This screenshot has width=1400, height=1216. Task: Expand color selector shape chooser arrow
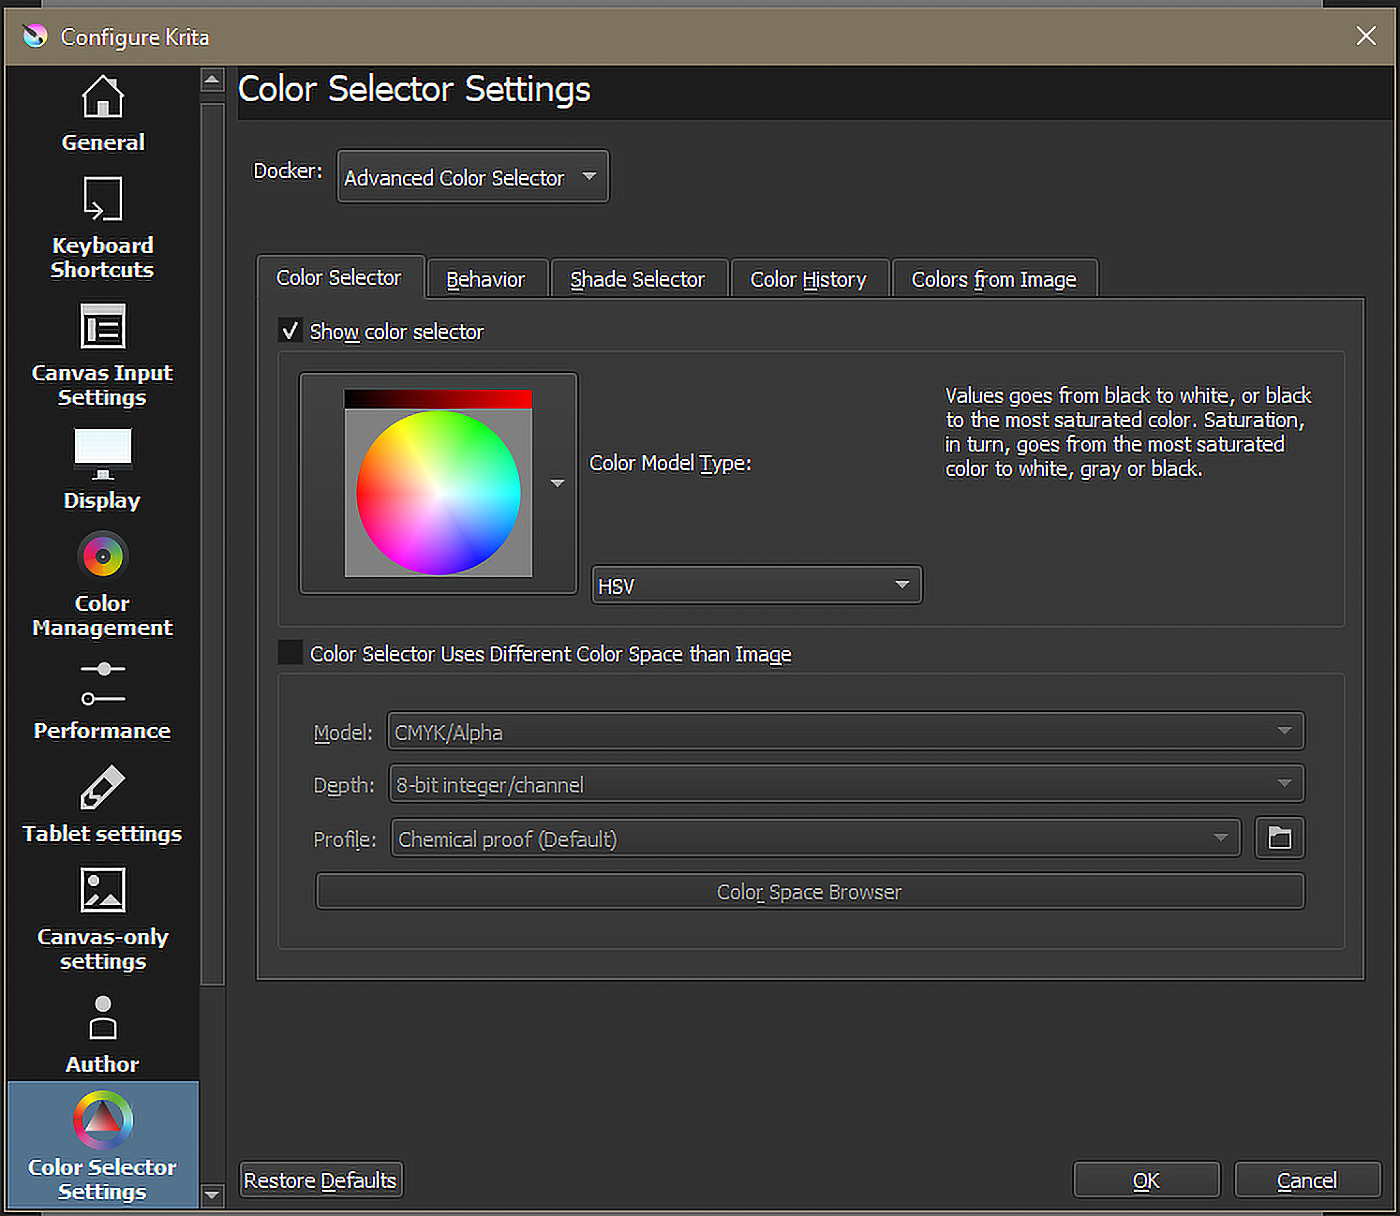(x=558, y=483)
